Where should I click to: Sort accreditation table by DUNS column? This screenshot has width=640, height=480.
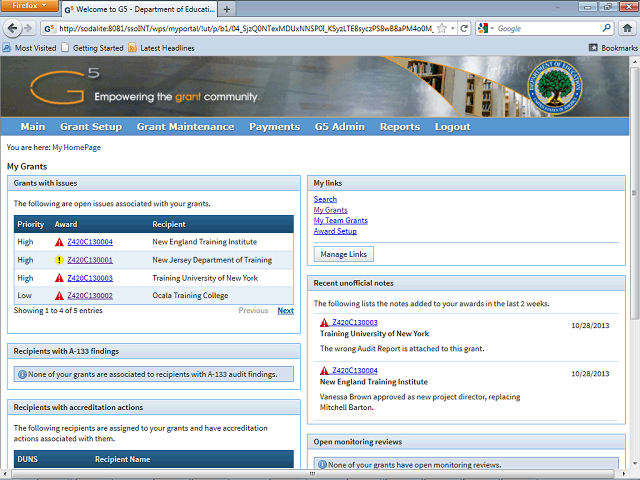27,459
